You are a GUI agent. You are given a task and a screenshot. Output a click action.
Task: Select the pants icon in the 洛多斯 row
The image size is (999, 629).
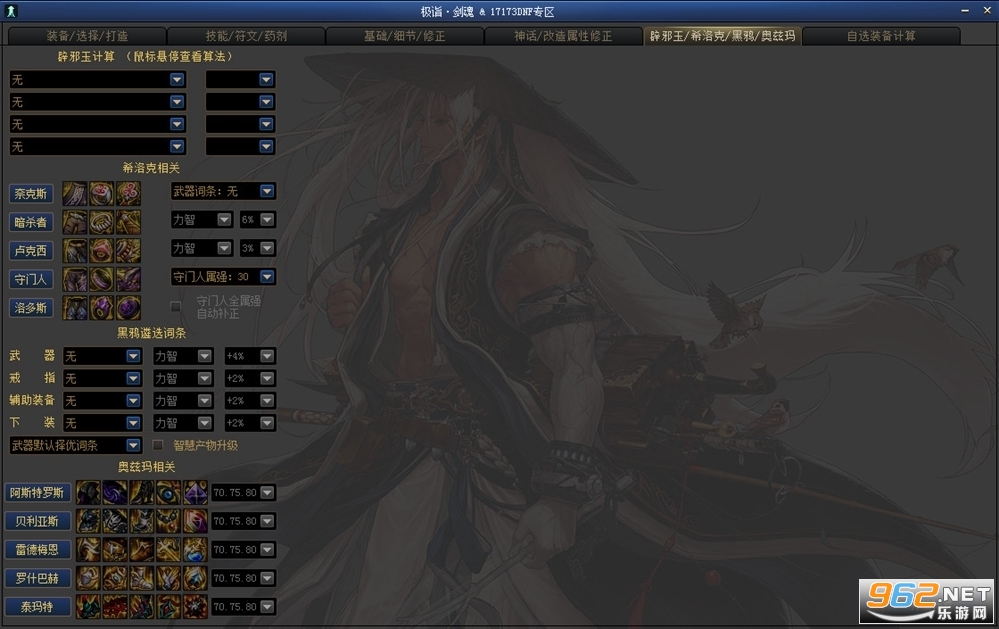pyautogui.click(x=75, y=308)
